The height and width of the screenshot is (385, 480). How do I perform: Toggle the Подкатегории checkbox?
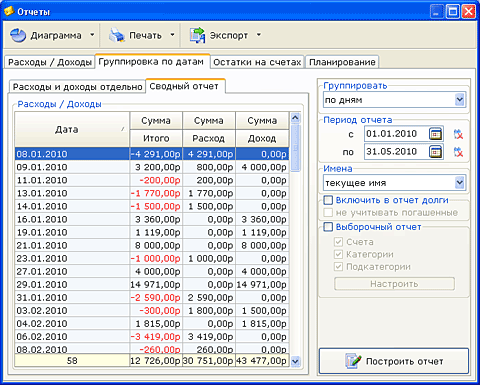pyautogui.click(x=338, y=267)
